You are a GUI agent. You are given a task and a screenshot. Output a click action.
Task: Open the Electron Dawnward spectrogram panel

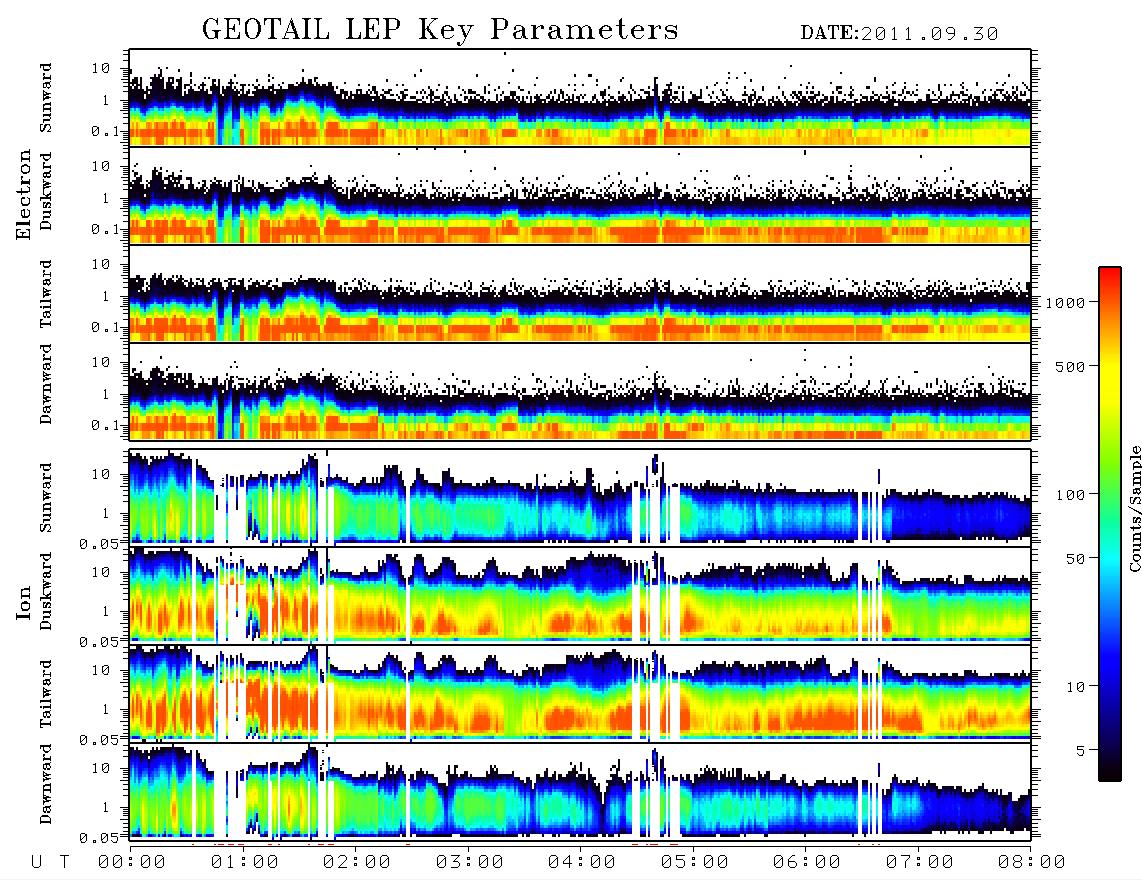click(580, 391)
